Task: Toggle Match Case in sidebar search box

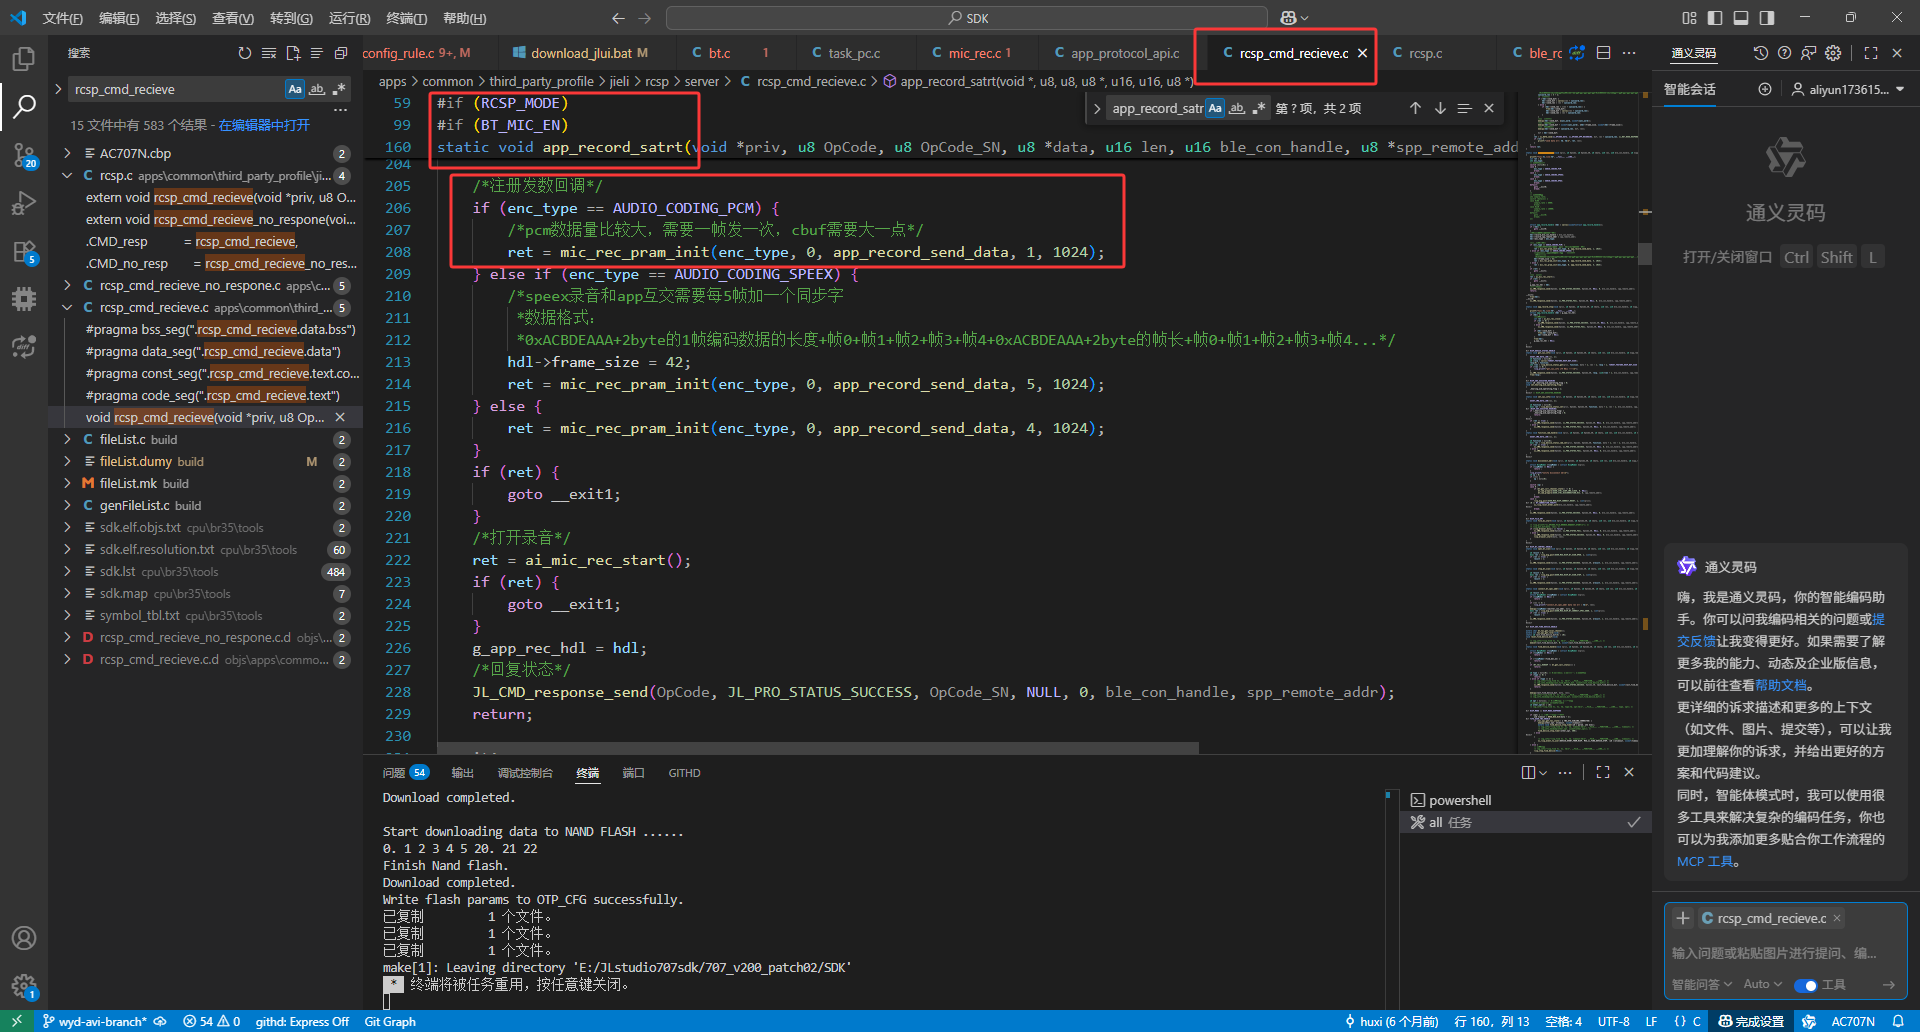Action: click(x=295, y=89)
